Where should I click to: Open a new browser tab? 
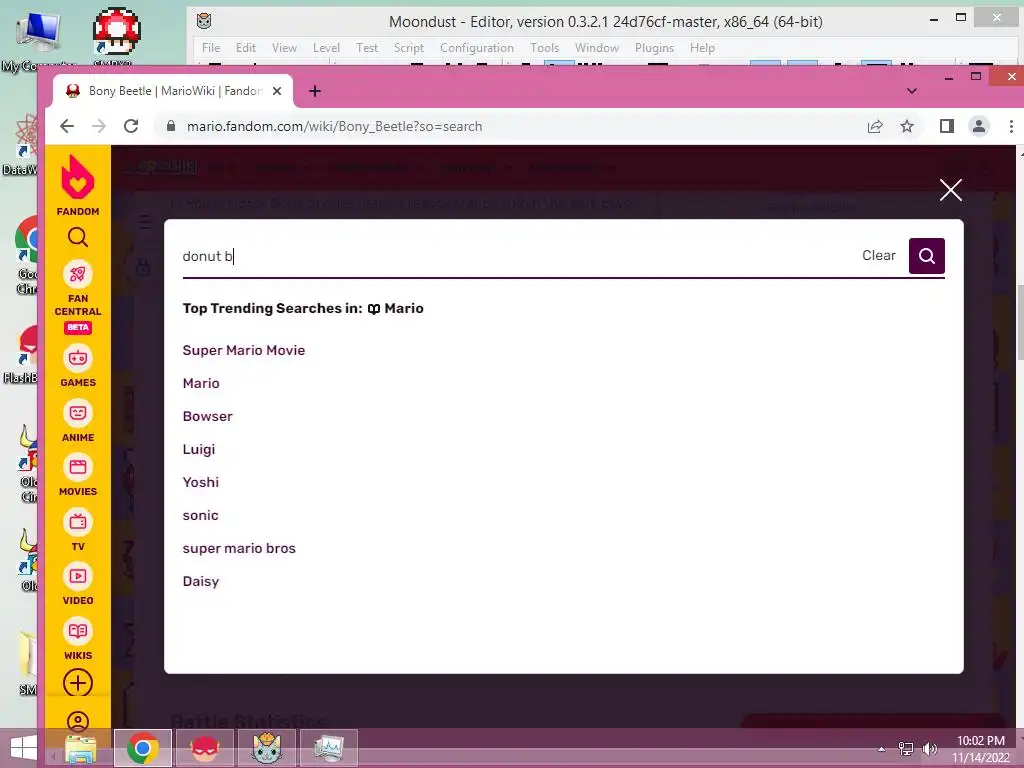point(315,91)
